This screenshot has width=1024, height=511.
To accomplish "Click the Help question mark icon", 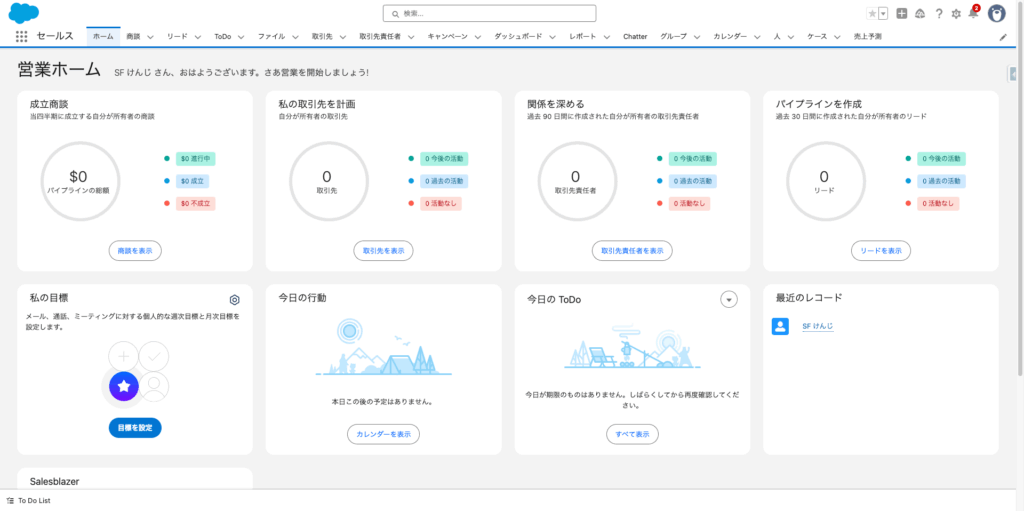I will pos(939,13).
